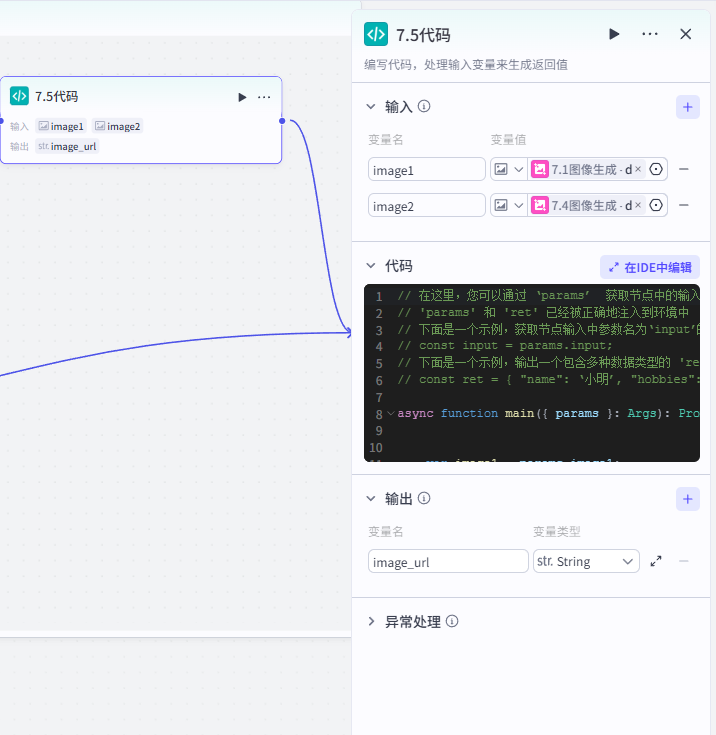Click the canvas node's code icon
716x735 pixels.
tap(19, 96)
